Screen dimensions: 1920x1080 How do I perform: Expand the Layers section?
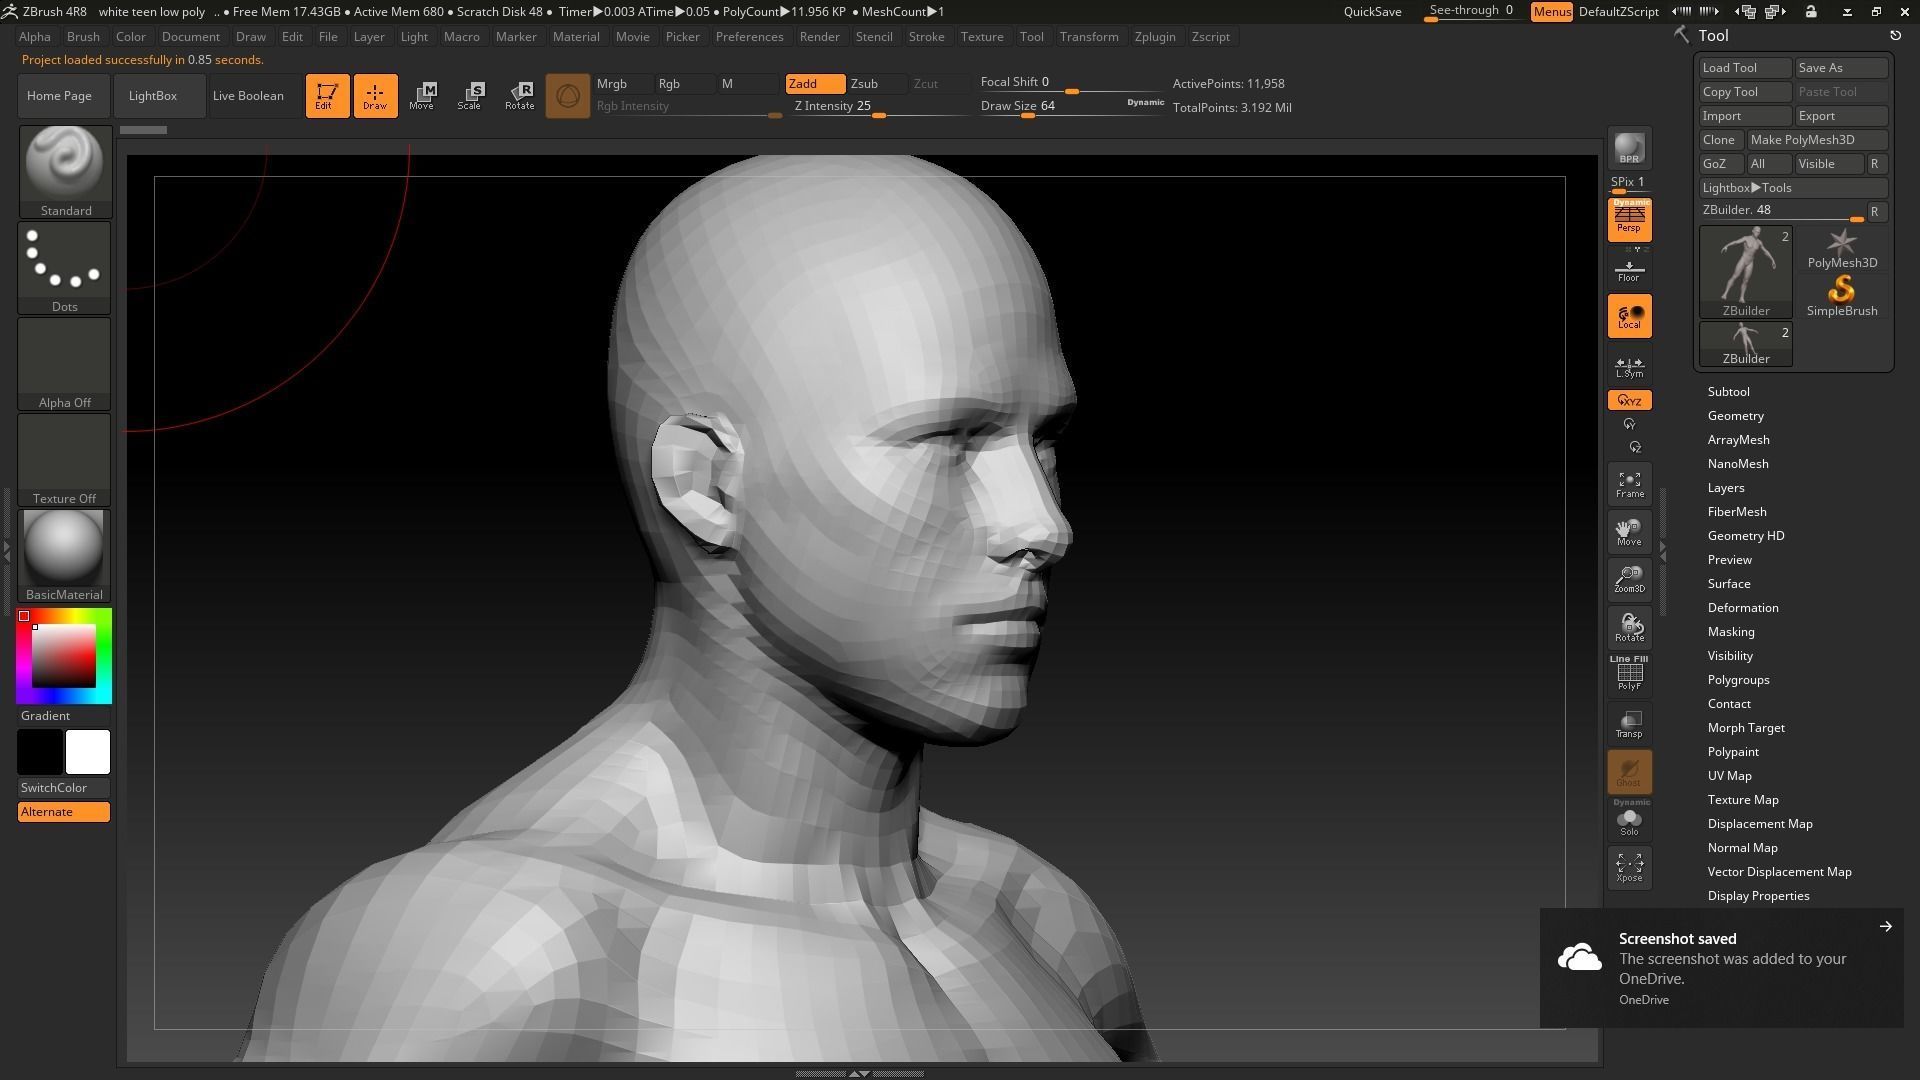[1725, 488]
